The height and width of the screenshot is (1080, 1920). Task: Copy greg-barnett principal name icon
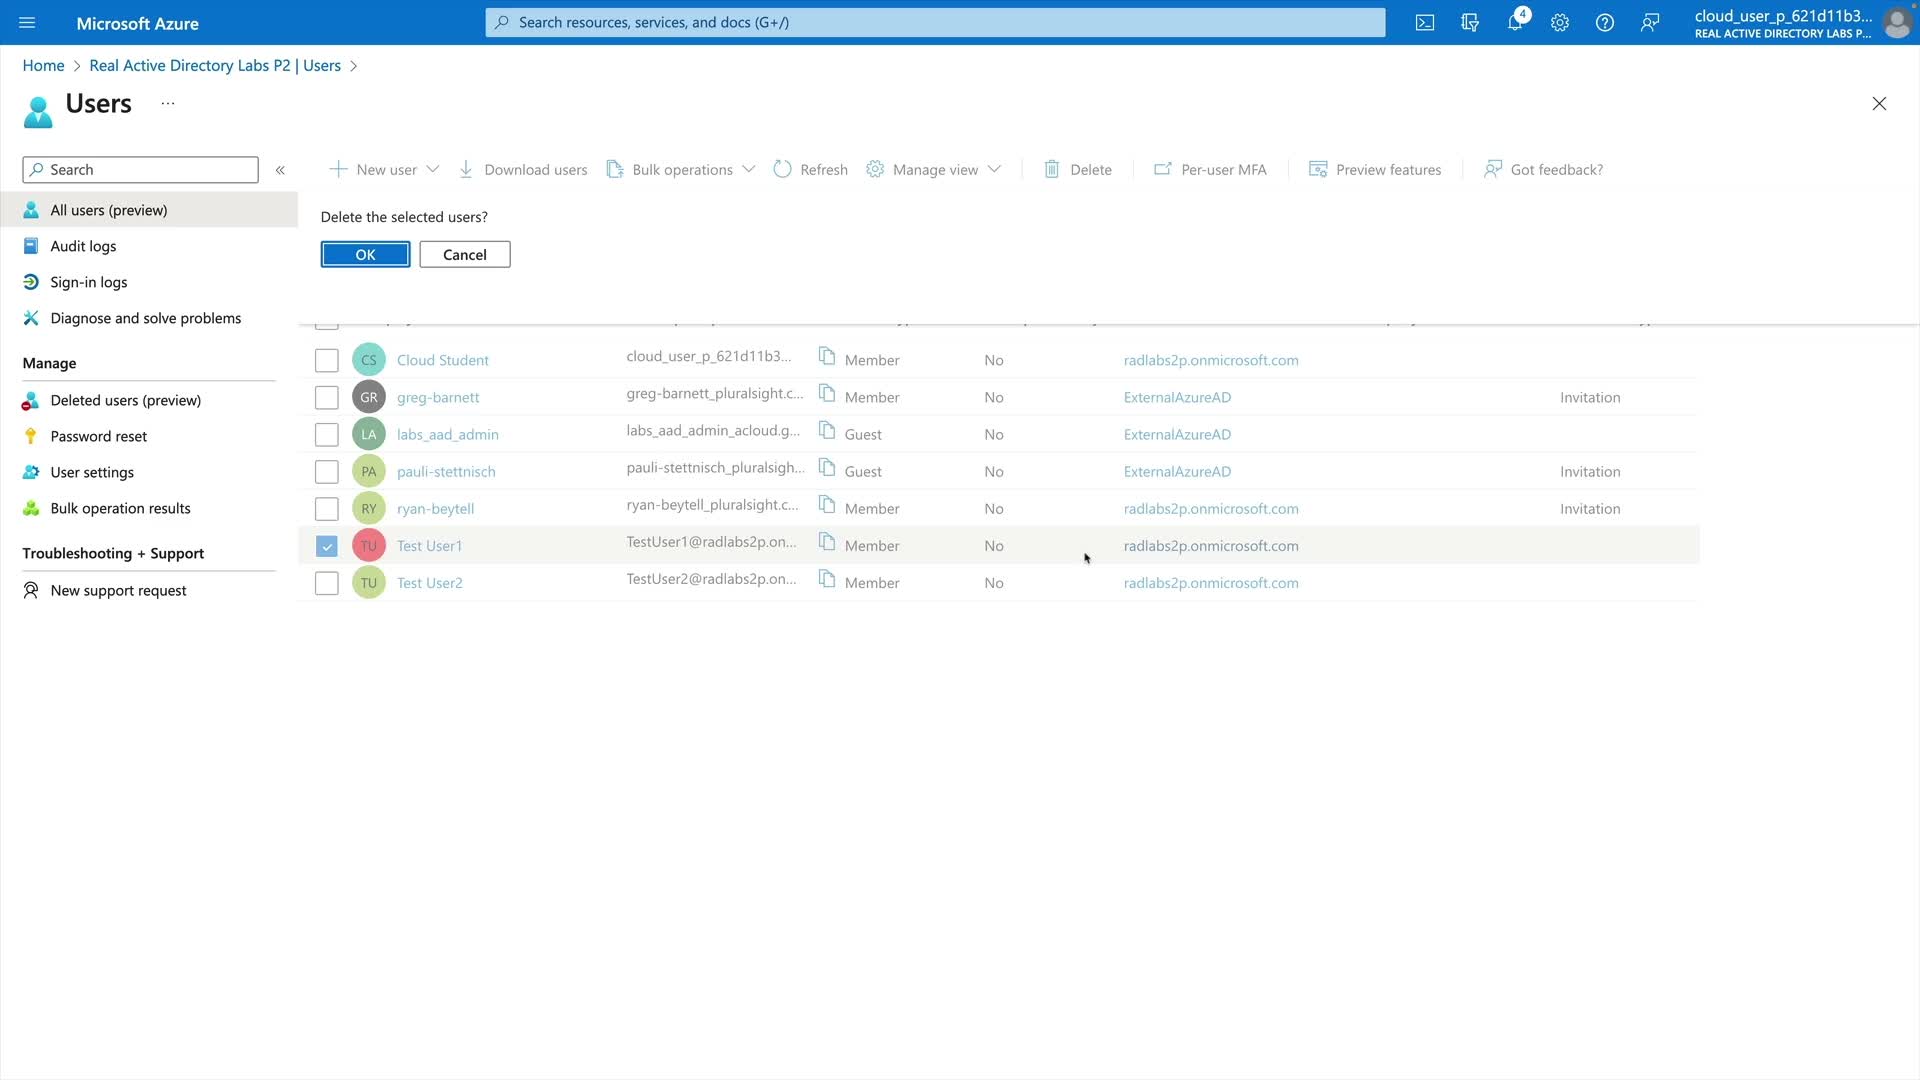(827, 394)
